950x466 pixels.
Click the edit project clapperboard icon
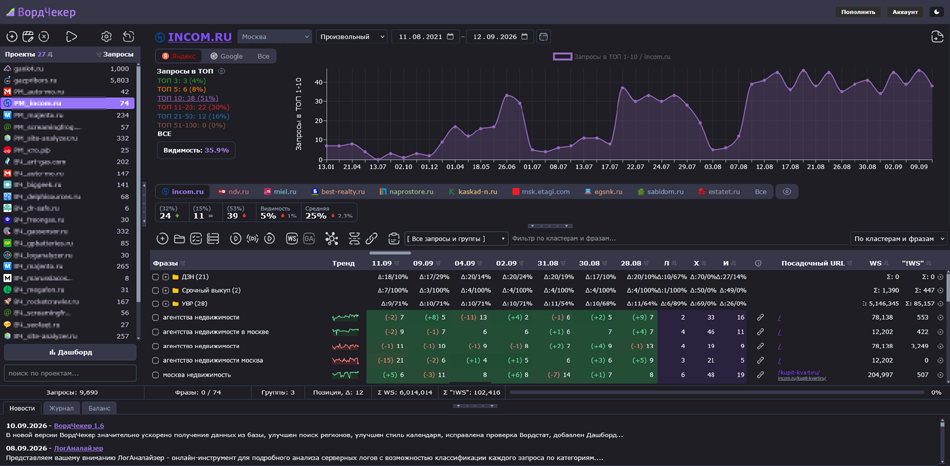coord(27,36)
